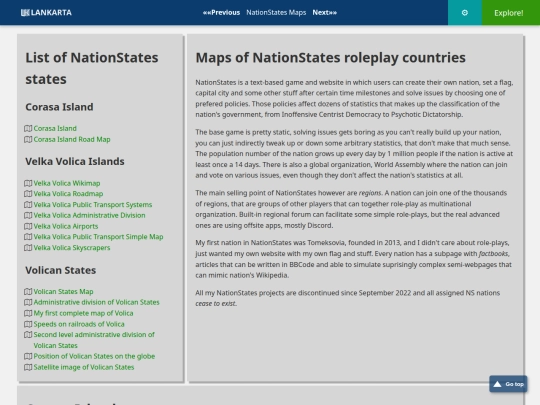
Task: Open Administrative division of Volican States link
Action: 96,302
